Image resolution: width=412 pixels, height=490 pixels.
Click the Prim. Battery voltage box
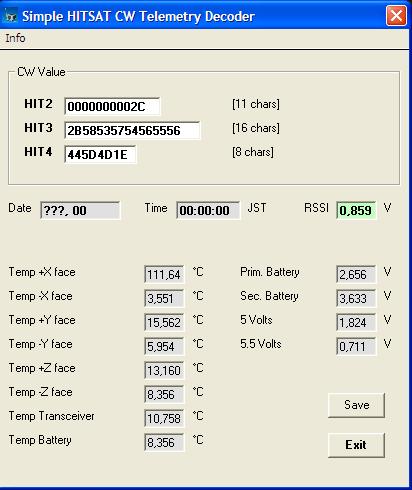356,274
